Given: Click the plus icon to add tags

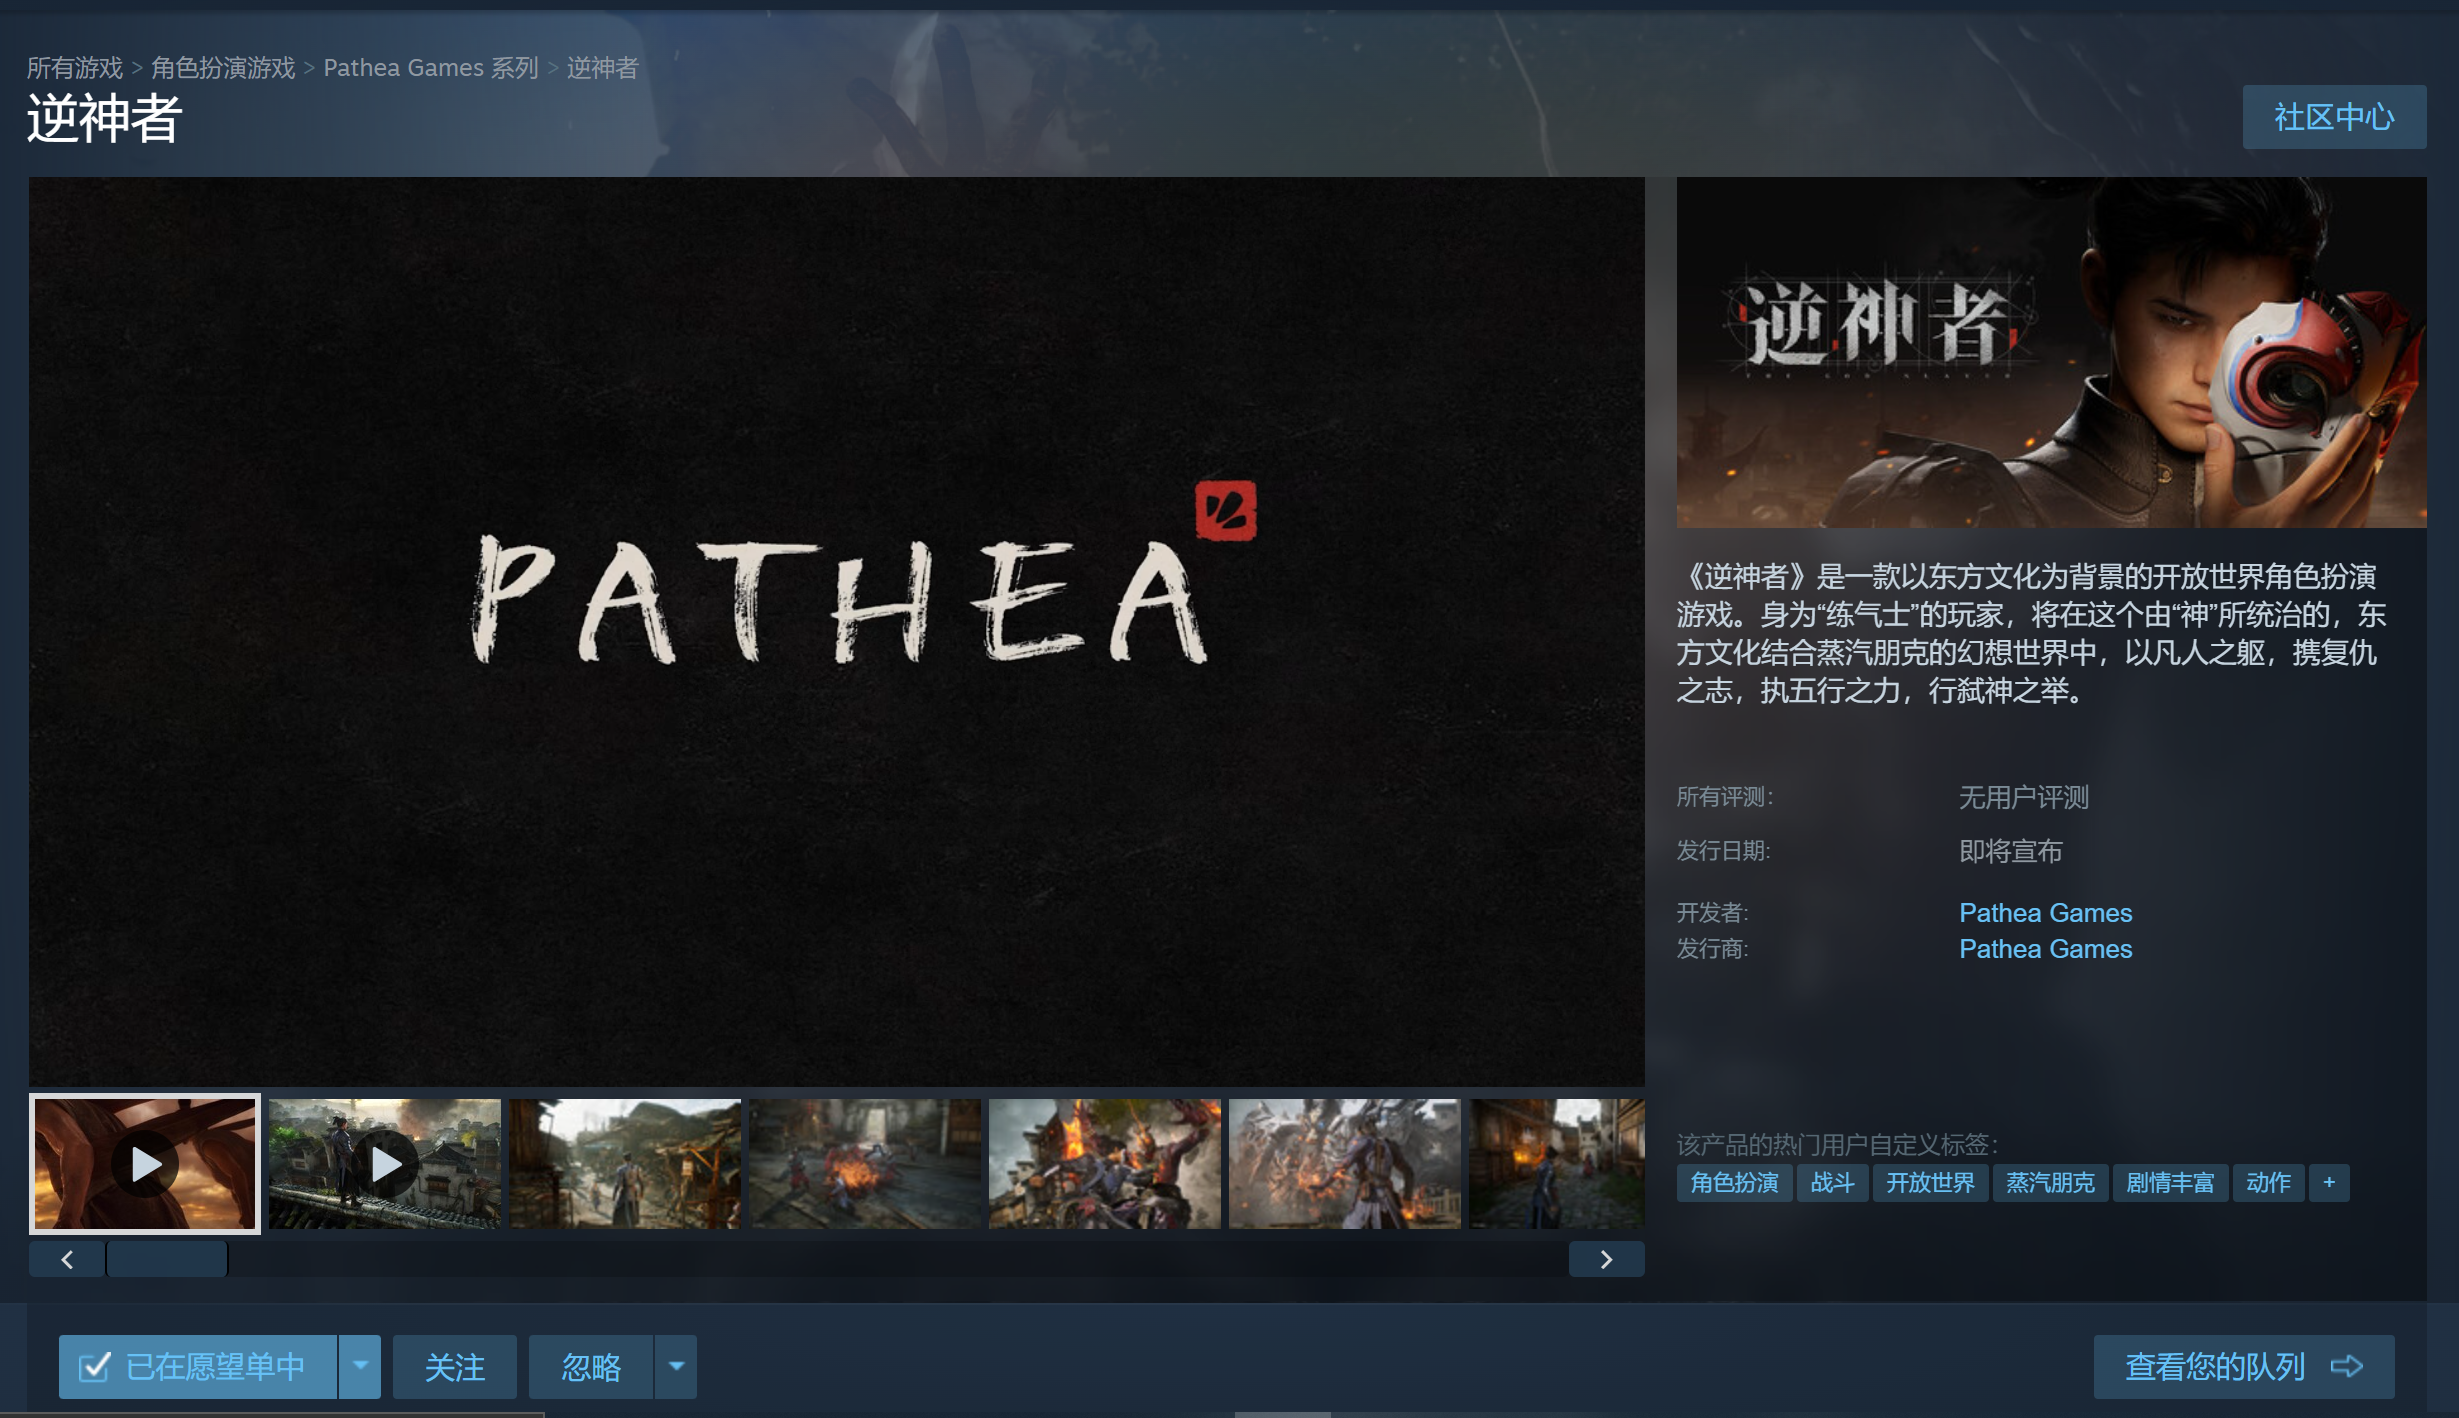Looking at the screenshot, I should pyautogui.click(x=2328, y=1183).
